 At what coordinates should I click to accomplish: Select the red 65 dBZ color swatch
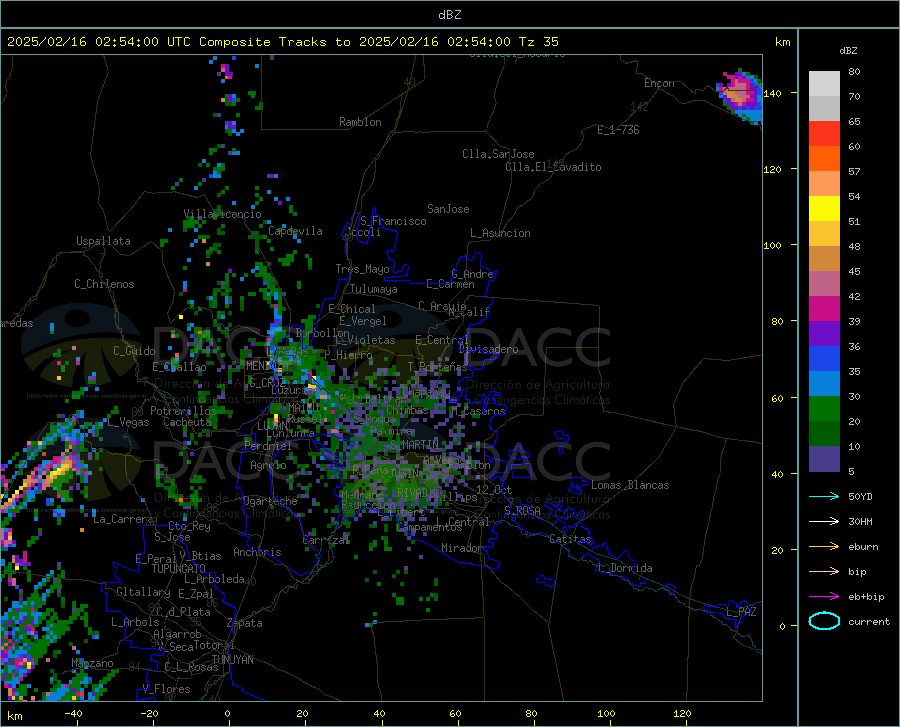[824, 134]
